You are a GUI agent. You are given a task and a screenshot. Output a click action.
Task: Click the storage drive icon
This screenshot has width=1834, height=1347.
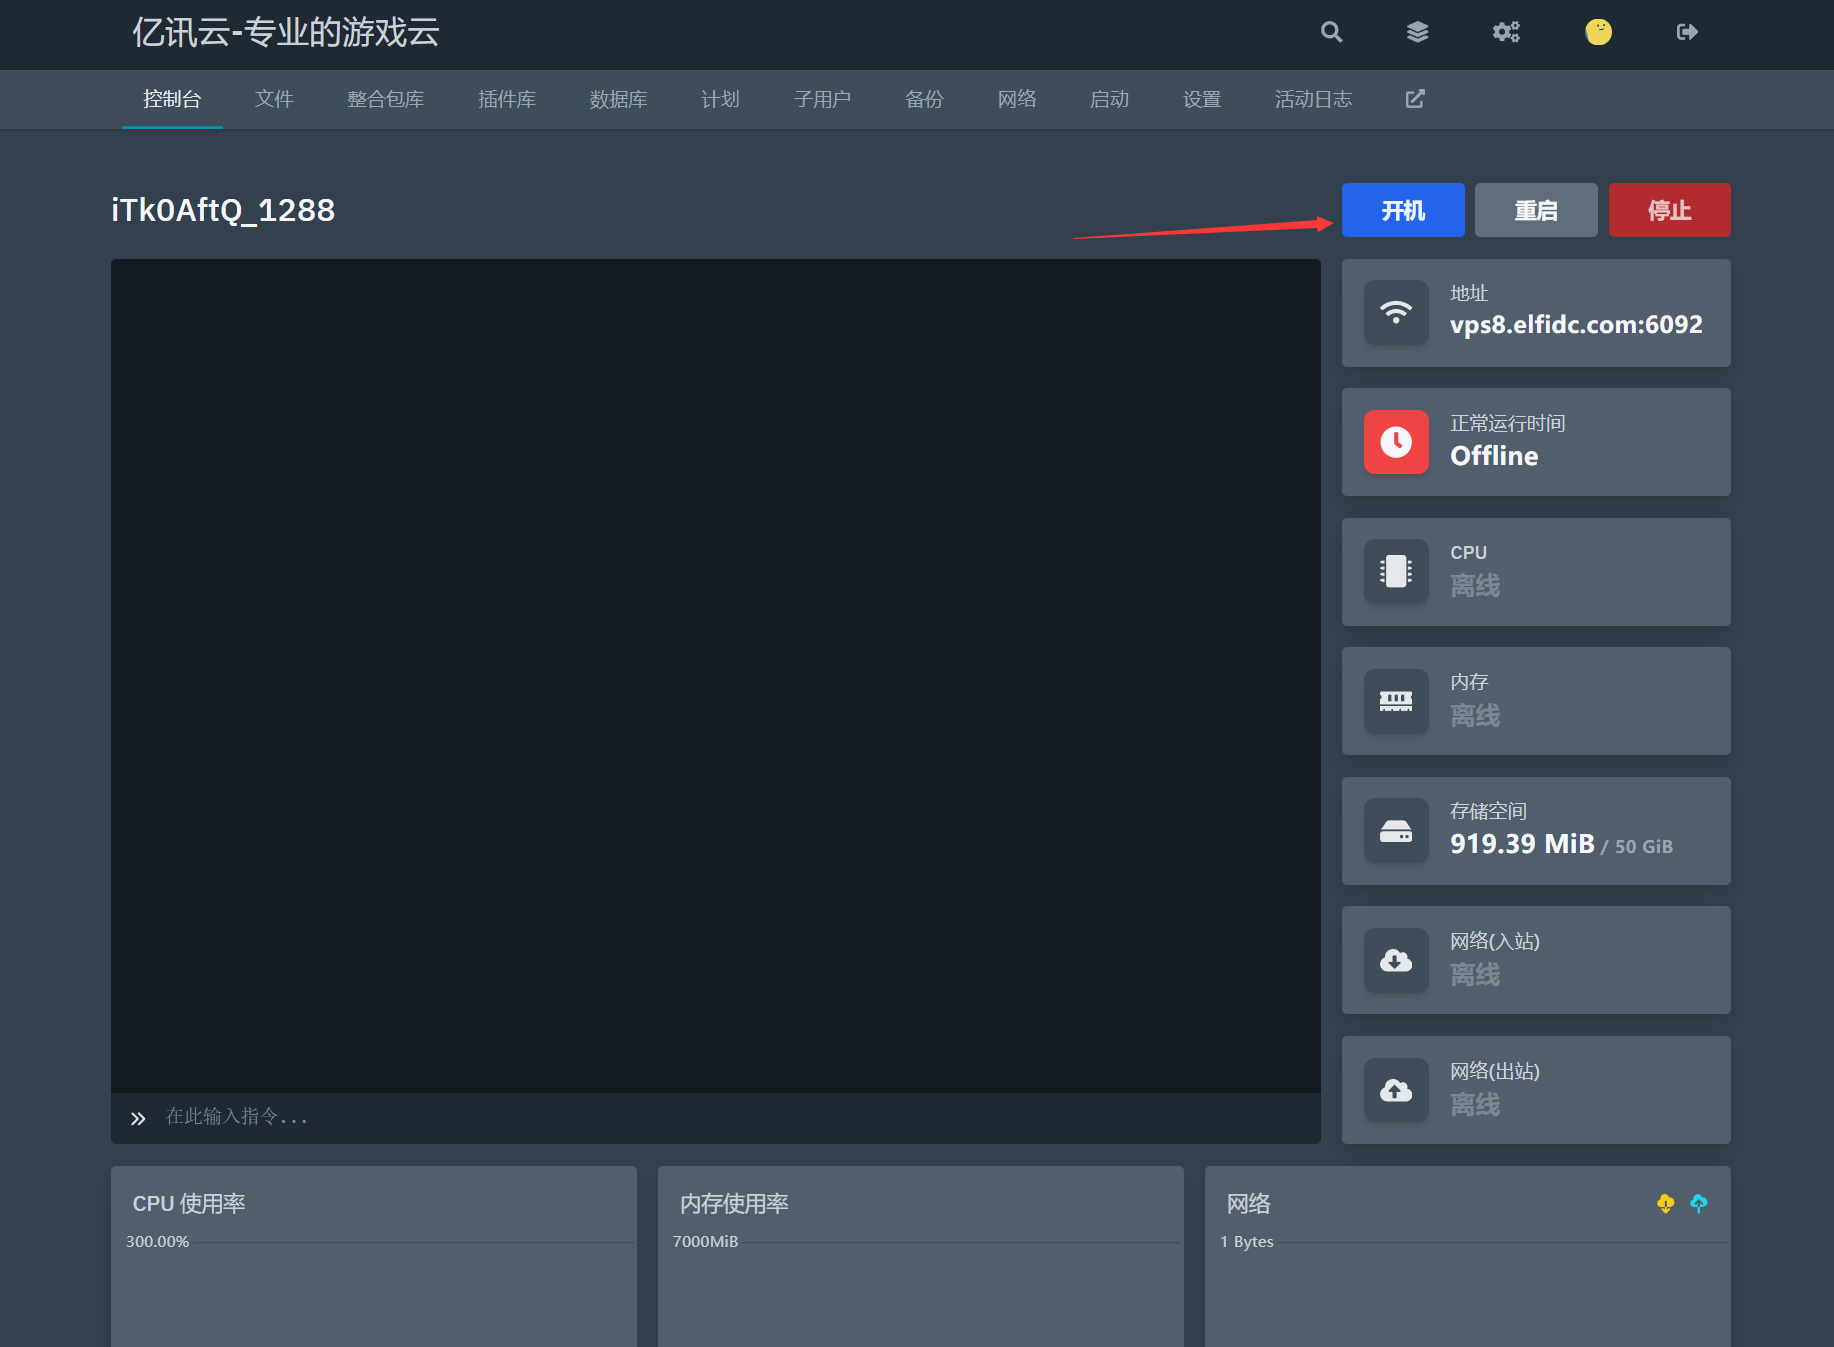coord(1396,831)
